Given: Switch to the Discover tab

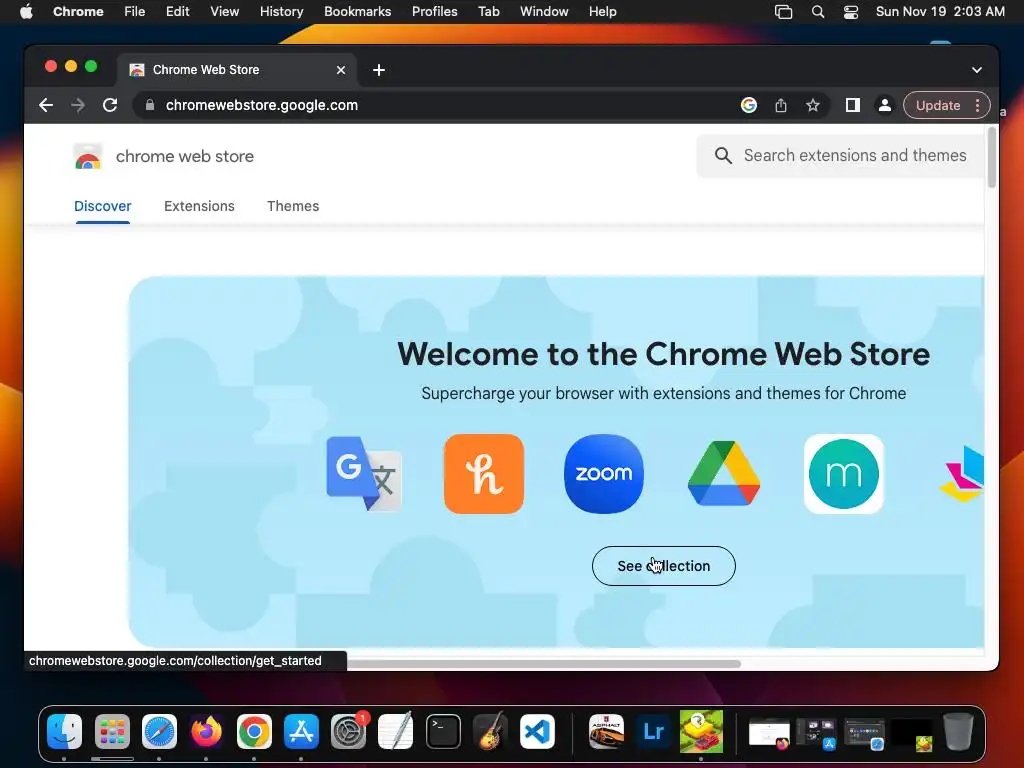Looking at the screenshot, I should pos(103,206).
